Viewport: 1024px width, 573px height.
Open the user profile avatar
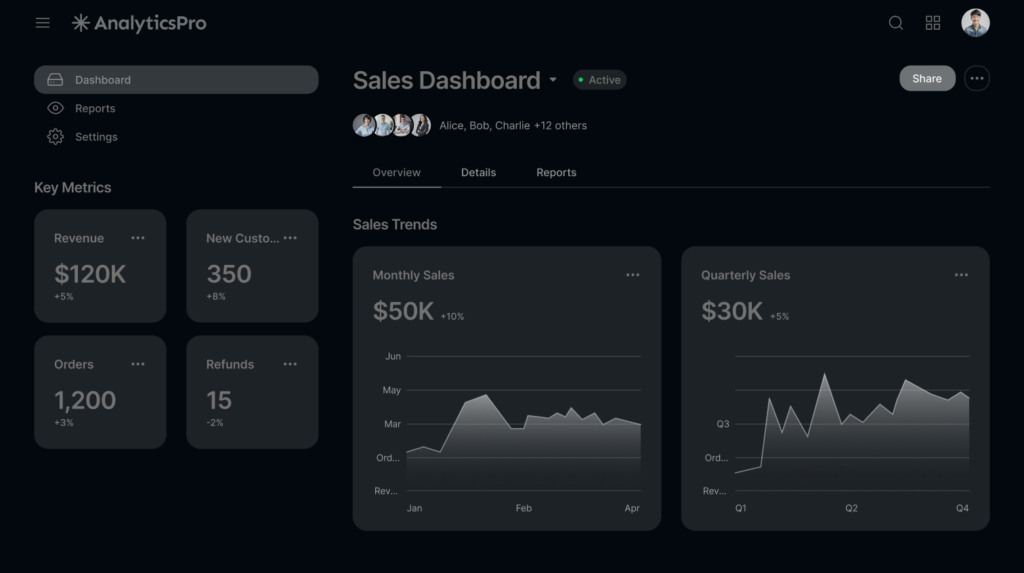pos(975,23)
